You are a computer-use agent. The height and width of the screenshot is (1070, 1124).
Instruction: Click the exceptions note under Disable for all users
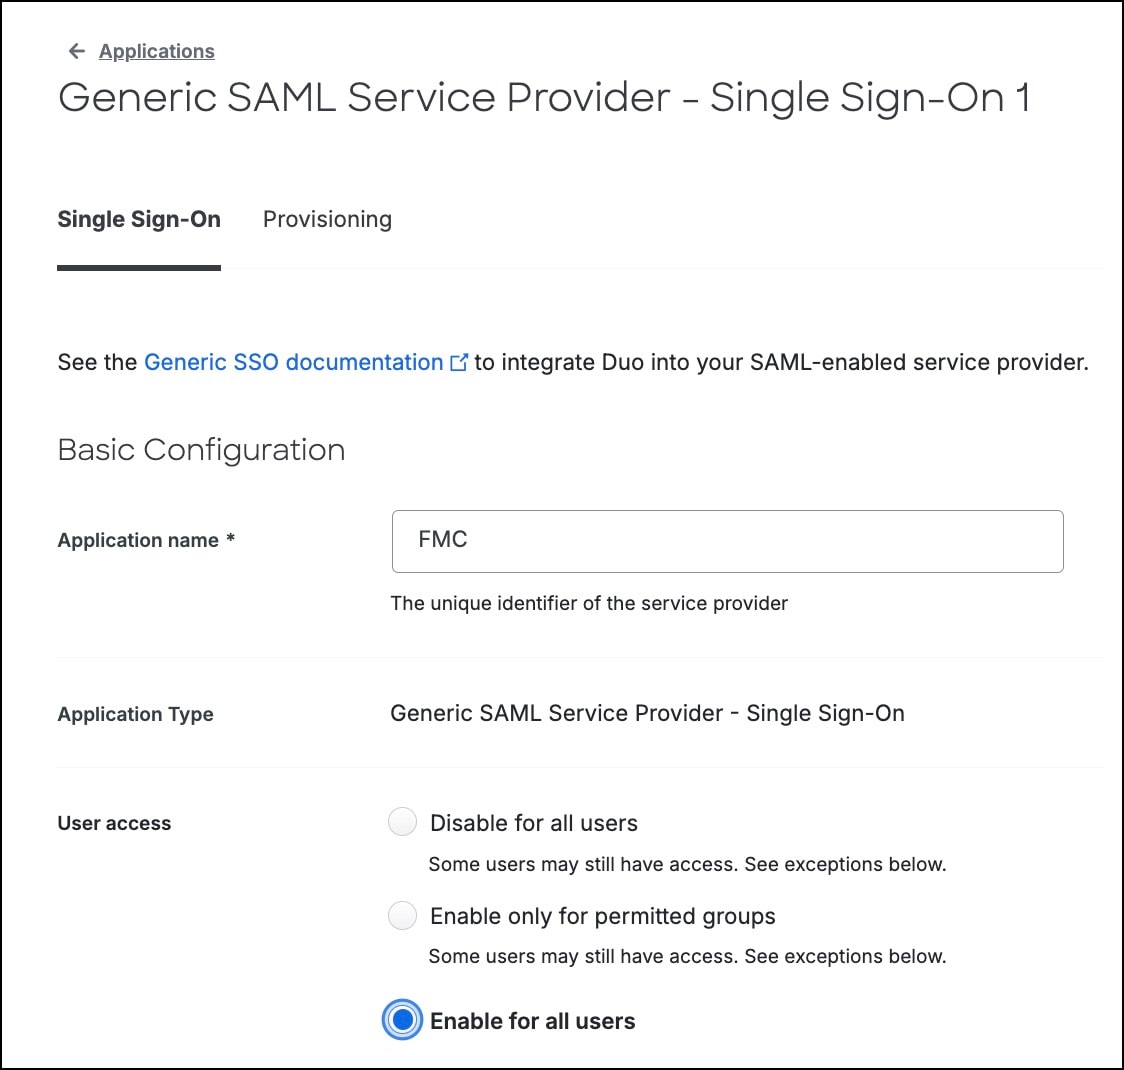coord(687,864)
